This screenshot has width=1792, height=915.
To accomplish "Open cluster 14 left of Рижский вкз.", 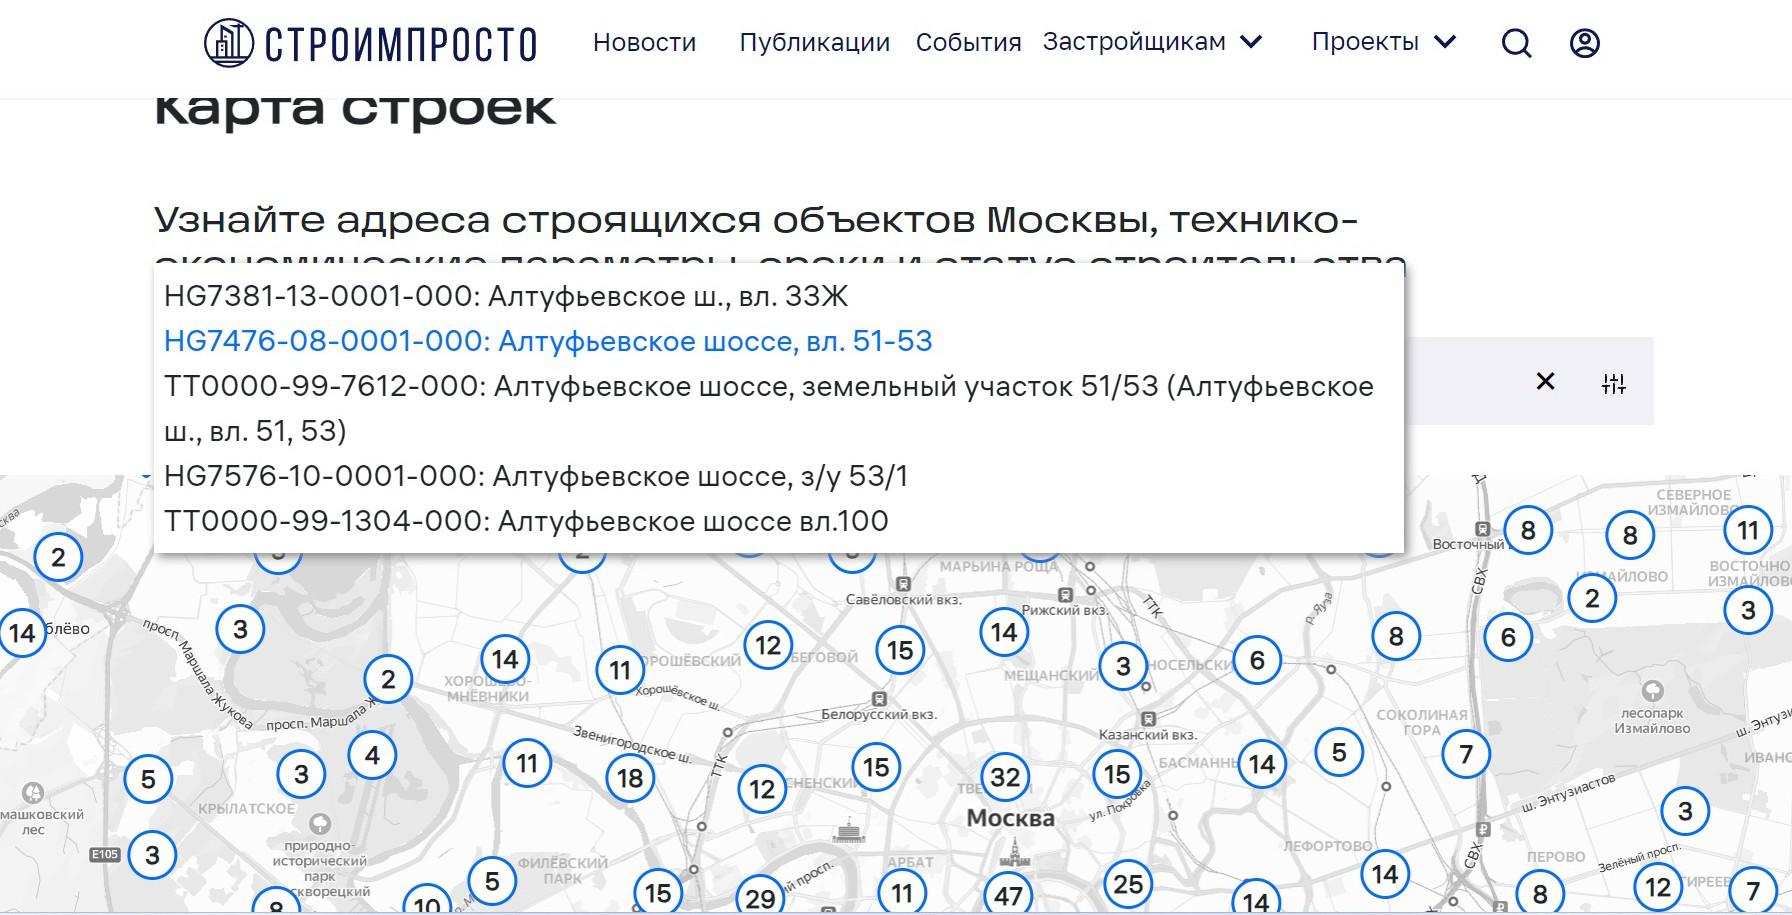I will [1004, 632].
